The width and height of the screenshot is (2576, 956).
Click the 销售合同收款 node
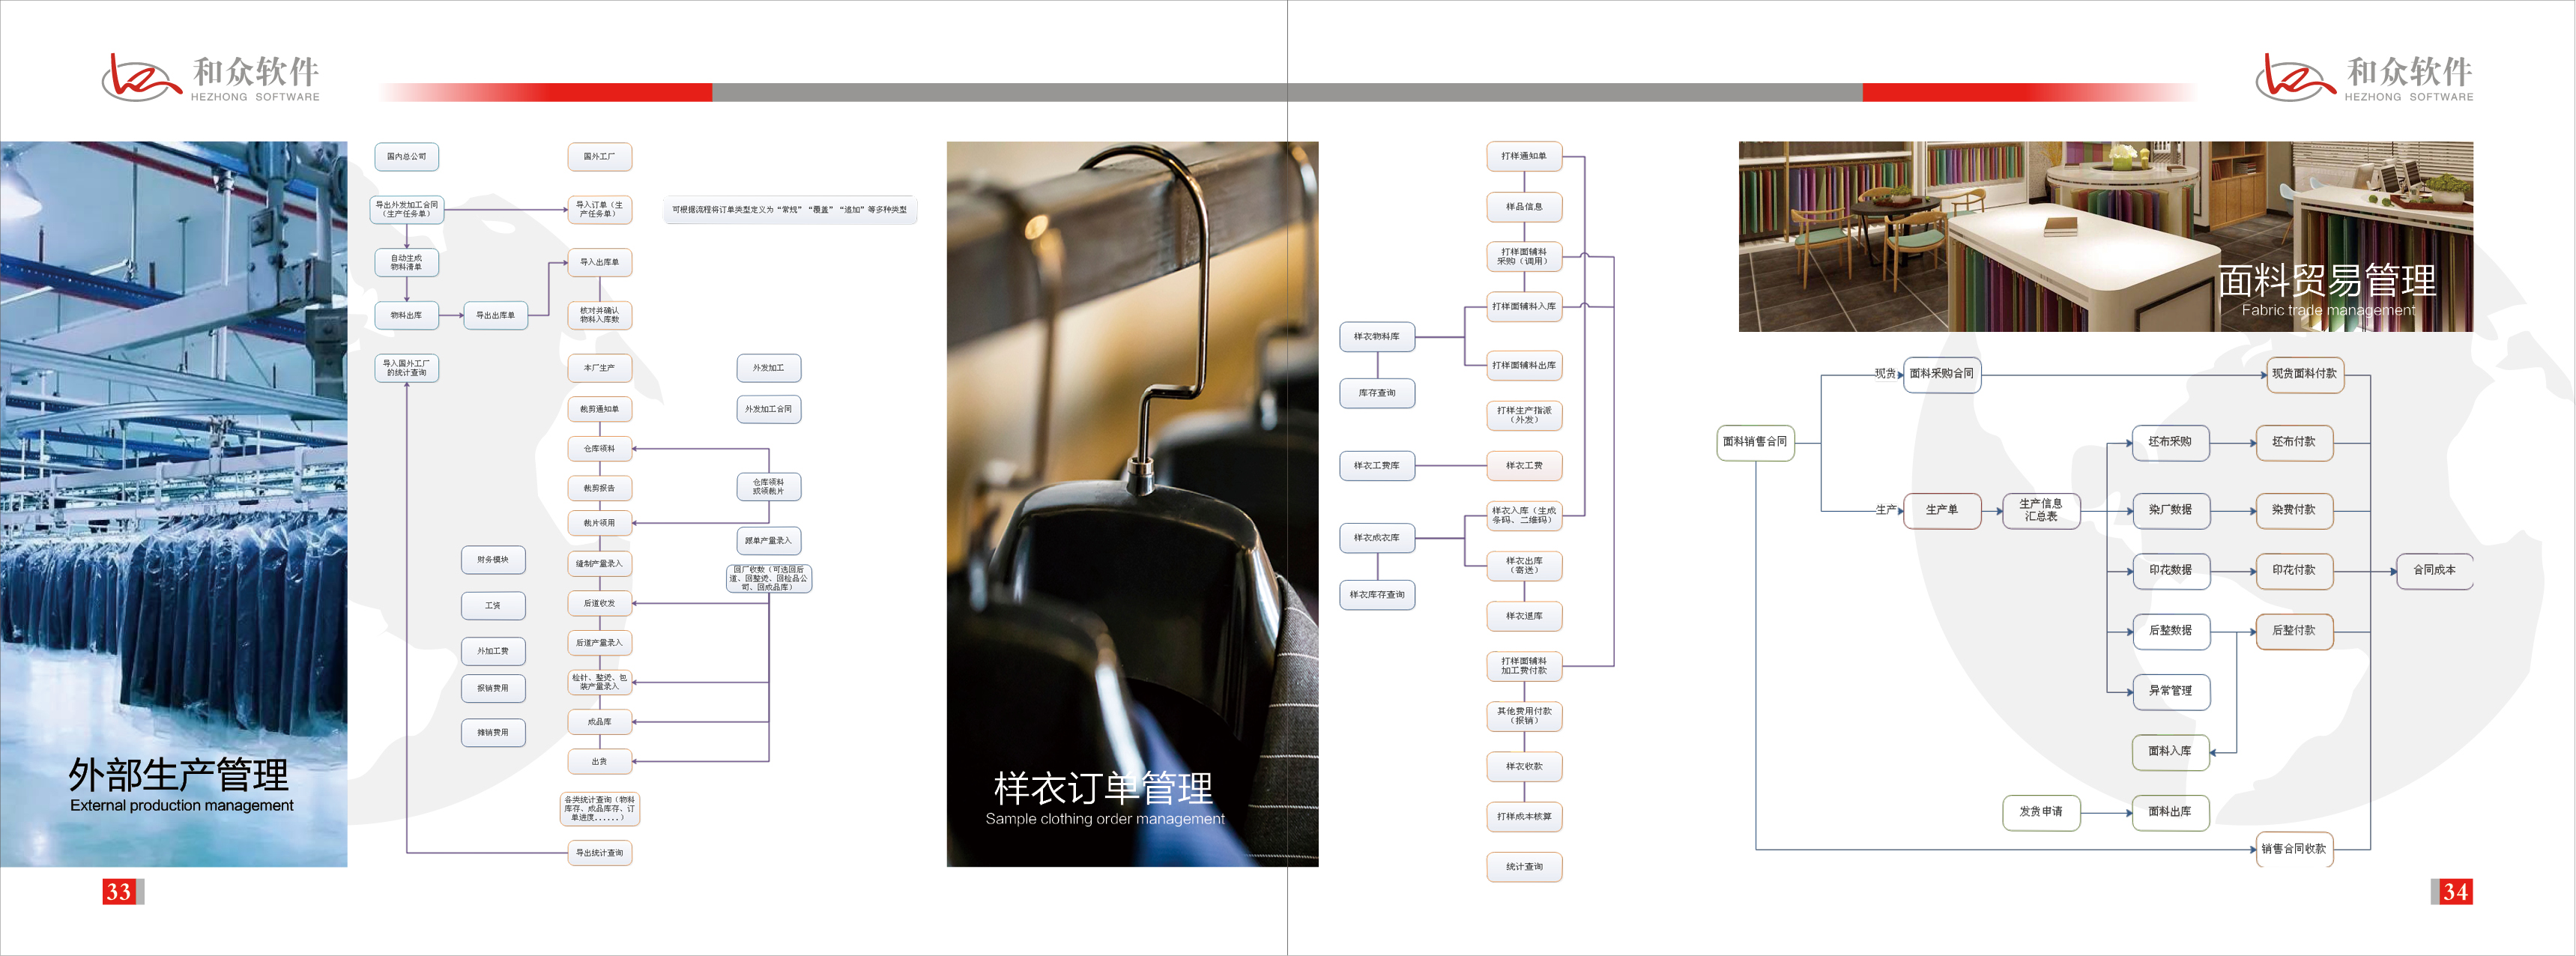2294,849
